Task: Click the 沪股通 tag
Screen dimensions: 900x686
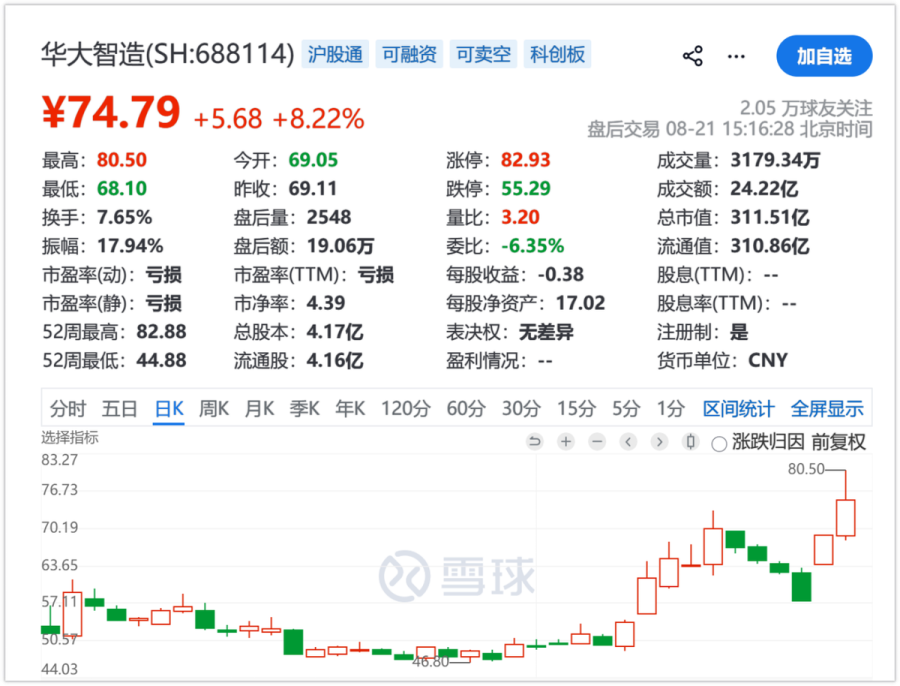Action: click(x=335, y=55)
